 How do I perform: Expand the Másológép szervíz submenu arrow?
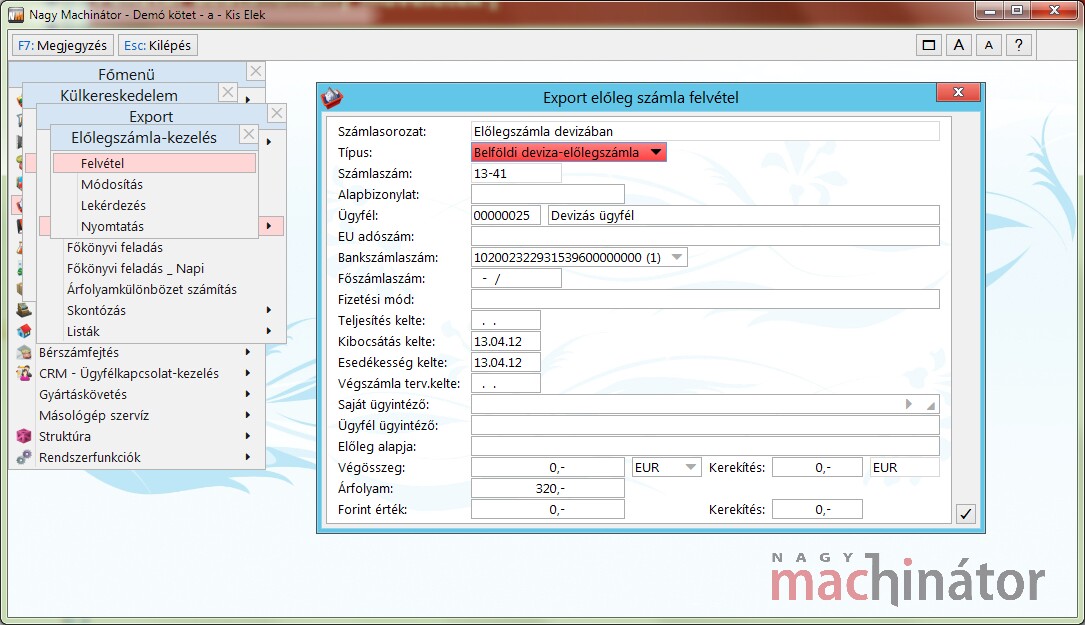click(248, 415)
